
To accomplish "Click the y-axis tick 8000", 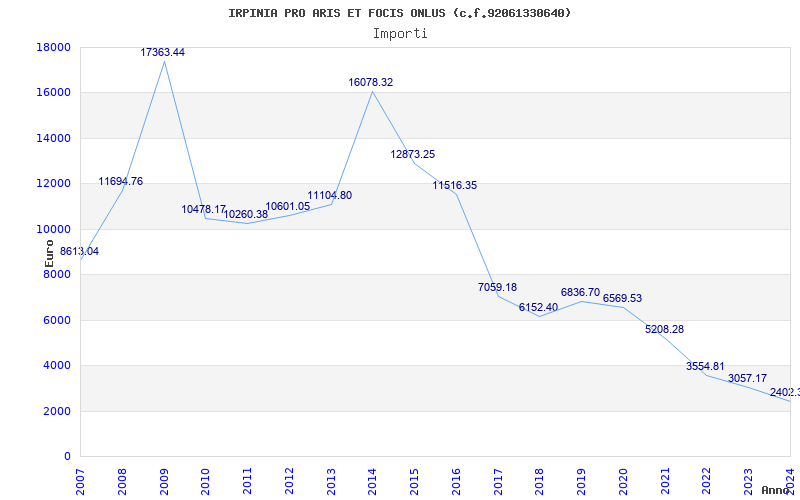I will [x=57, y=274].
